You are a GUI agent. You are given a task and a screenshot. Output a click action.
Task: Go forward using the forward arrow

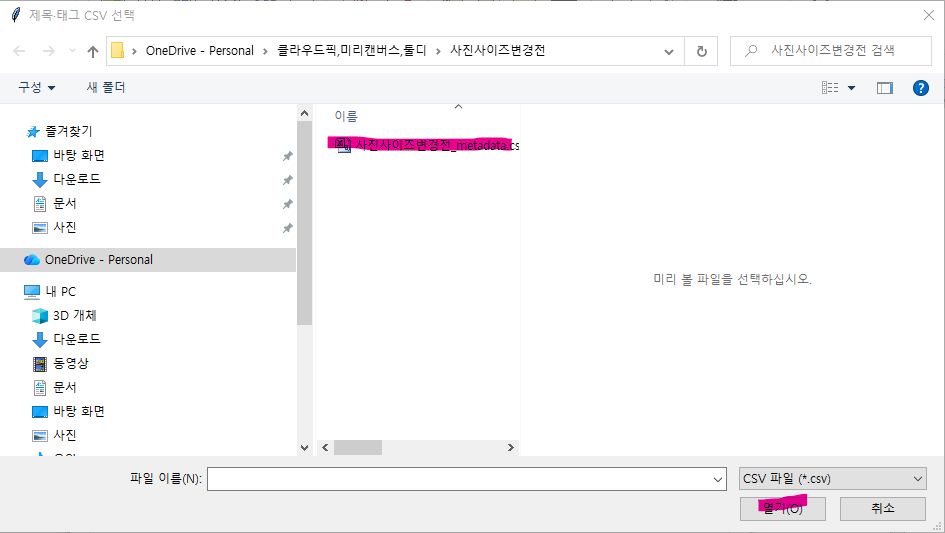coord(48,51)
